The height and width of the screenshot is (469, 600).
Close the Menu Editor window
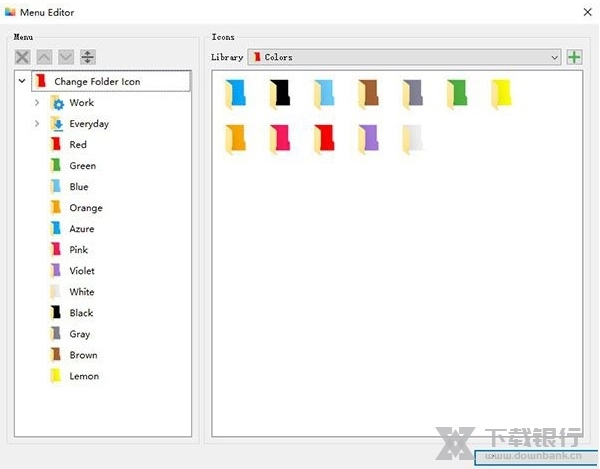coord(584,12)
